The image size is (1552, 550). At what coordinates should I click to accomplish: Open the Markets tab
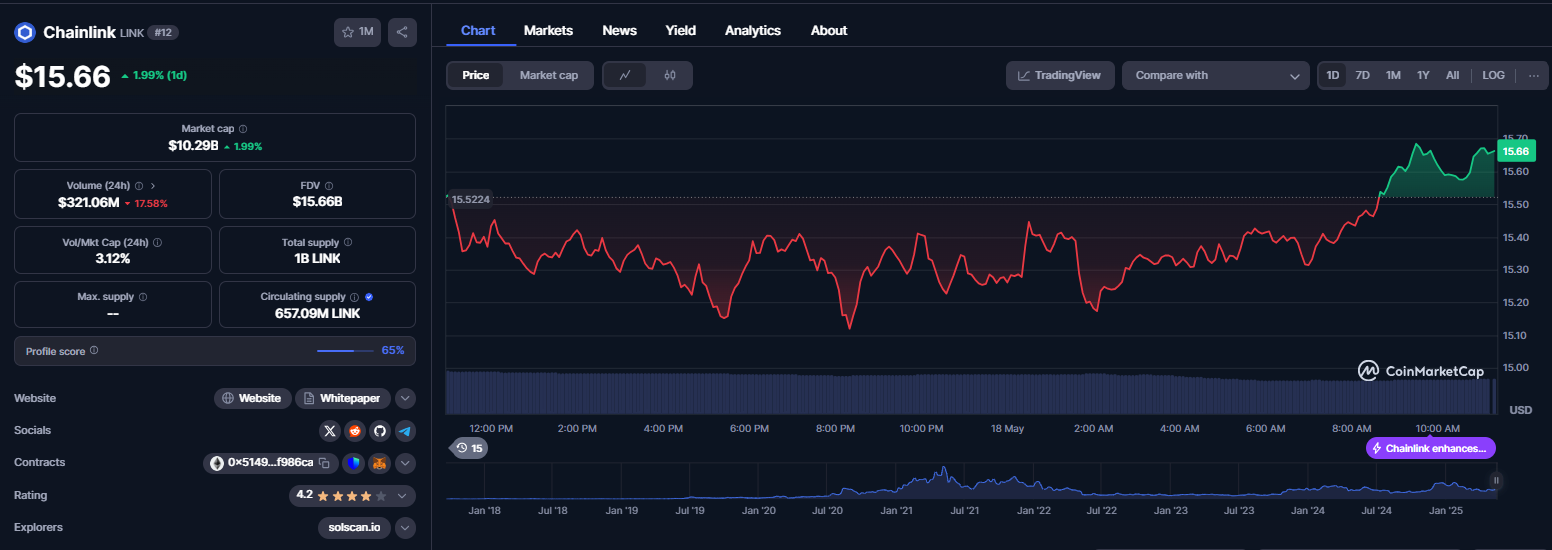548,30
